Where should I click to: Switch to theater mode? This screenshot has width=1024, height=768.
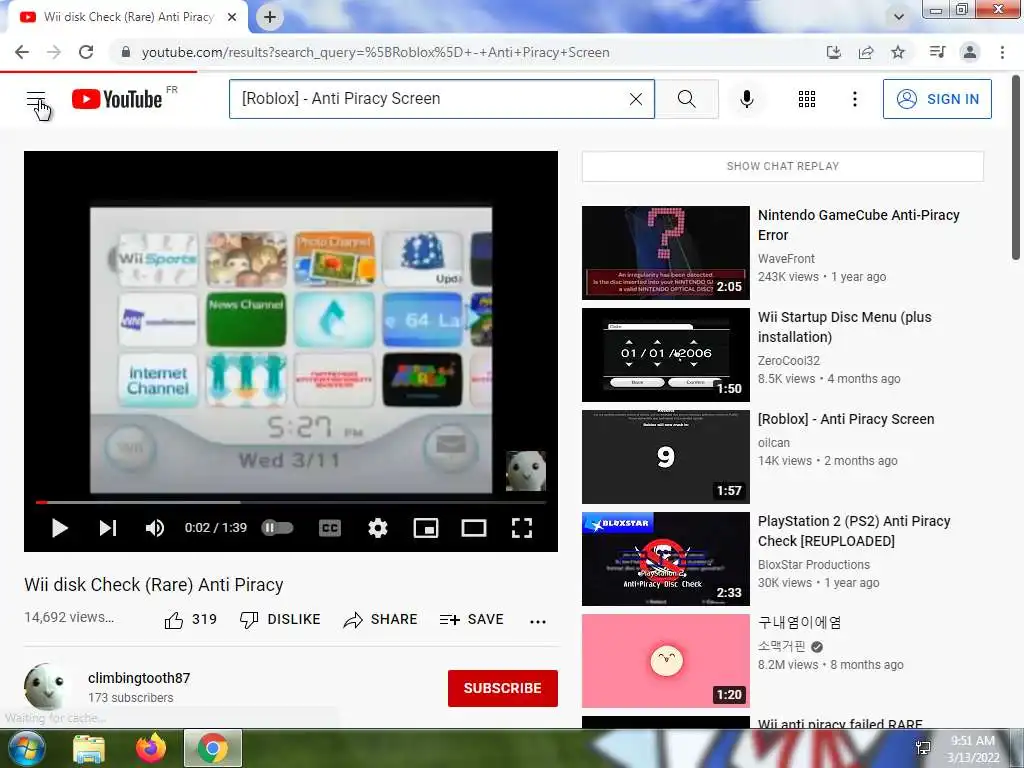click(473, 528)
